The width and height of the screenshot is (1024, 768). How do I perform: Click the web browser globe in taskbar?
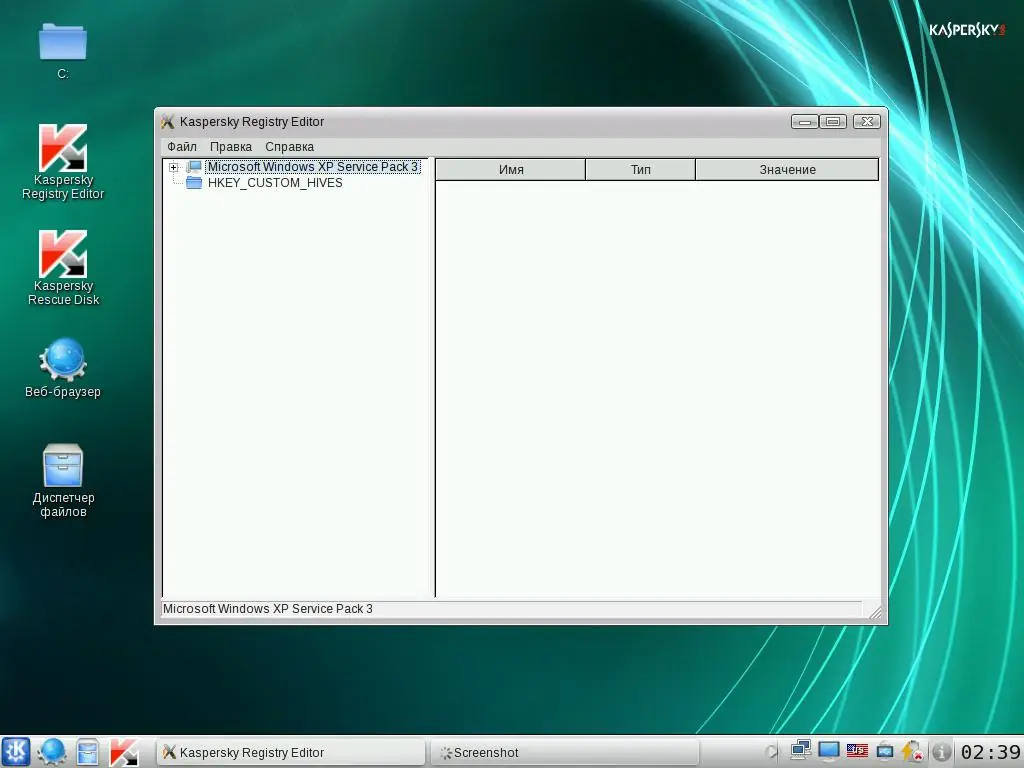click(52, 752)
